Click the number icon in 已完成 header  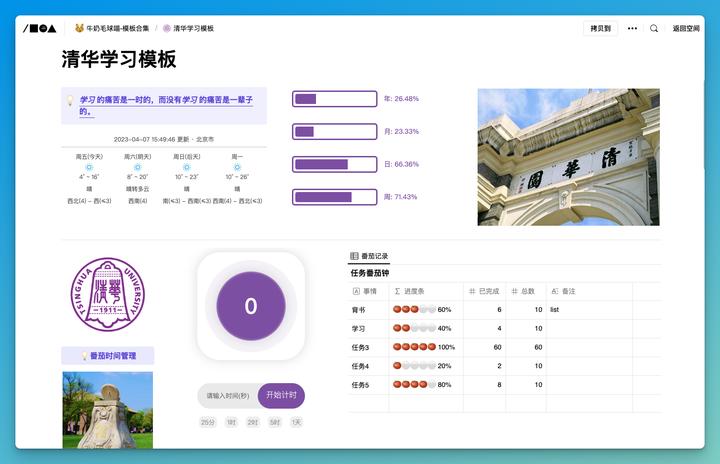click(x=472, y=291)
